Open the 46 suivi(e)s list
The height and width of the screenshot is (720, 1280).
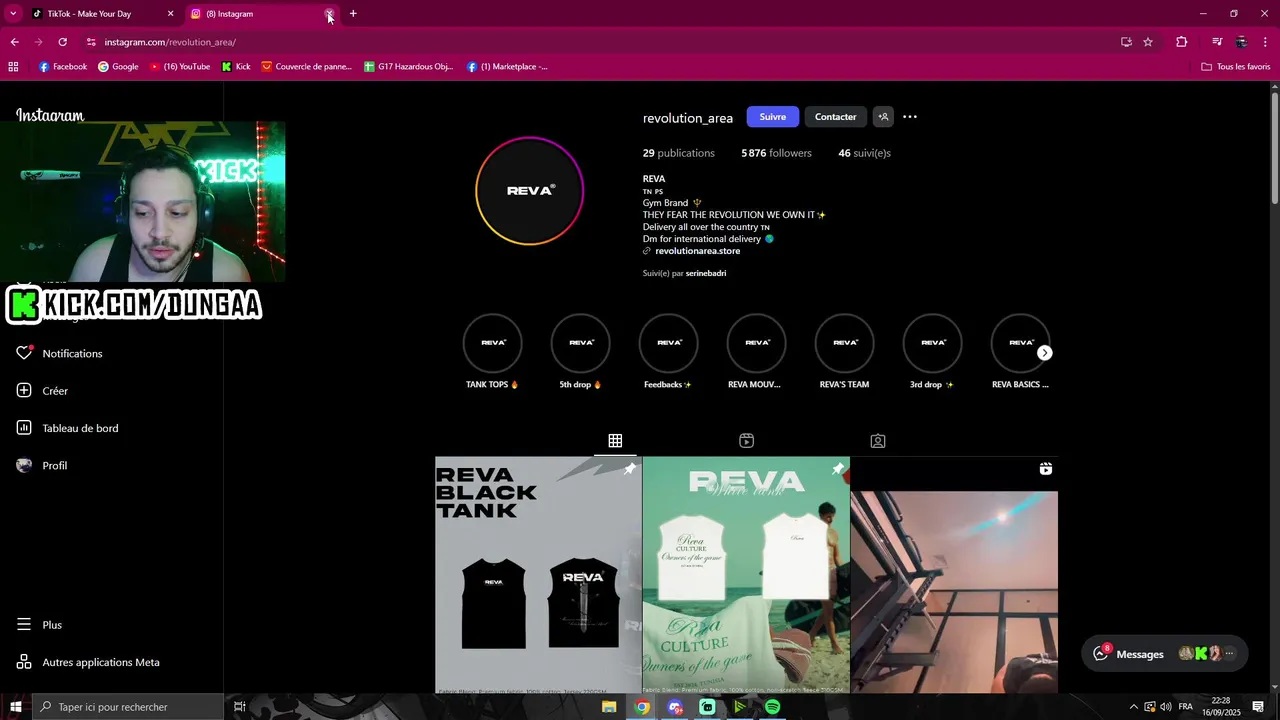coord(864,153)
